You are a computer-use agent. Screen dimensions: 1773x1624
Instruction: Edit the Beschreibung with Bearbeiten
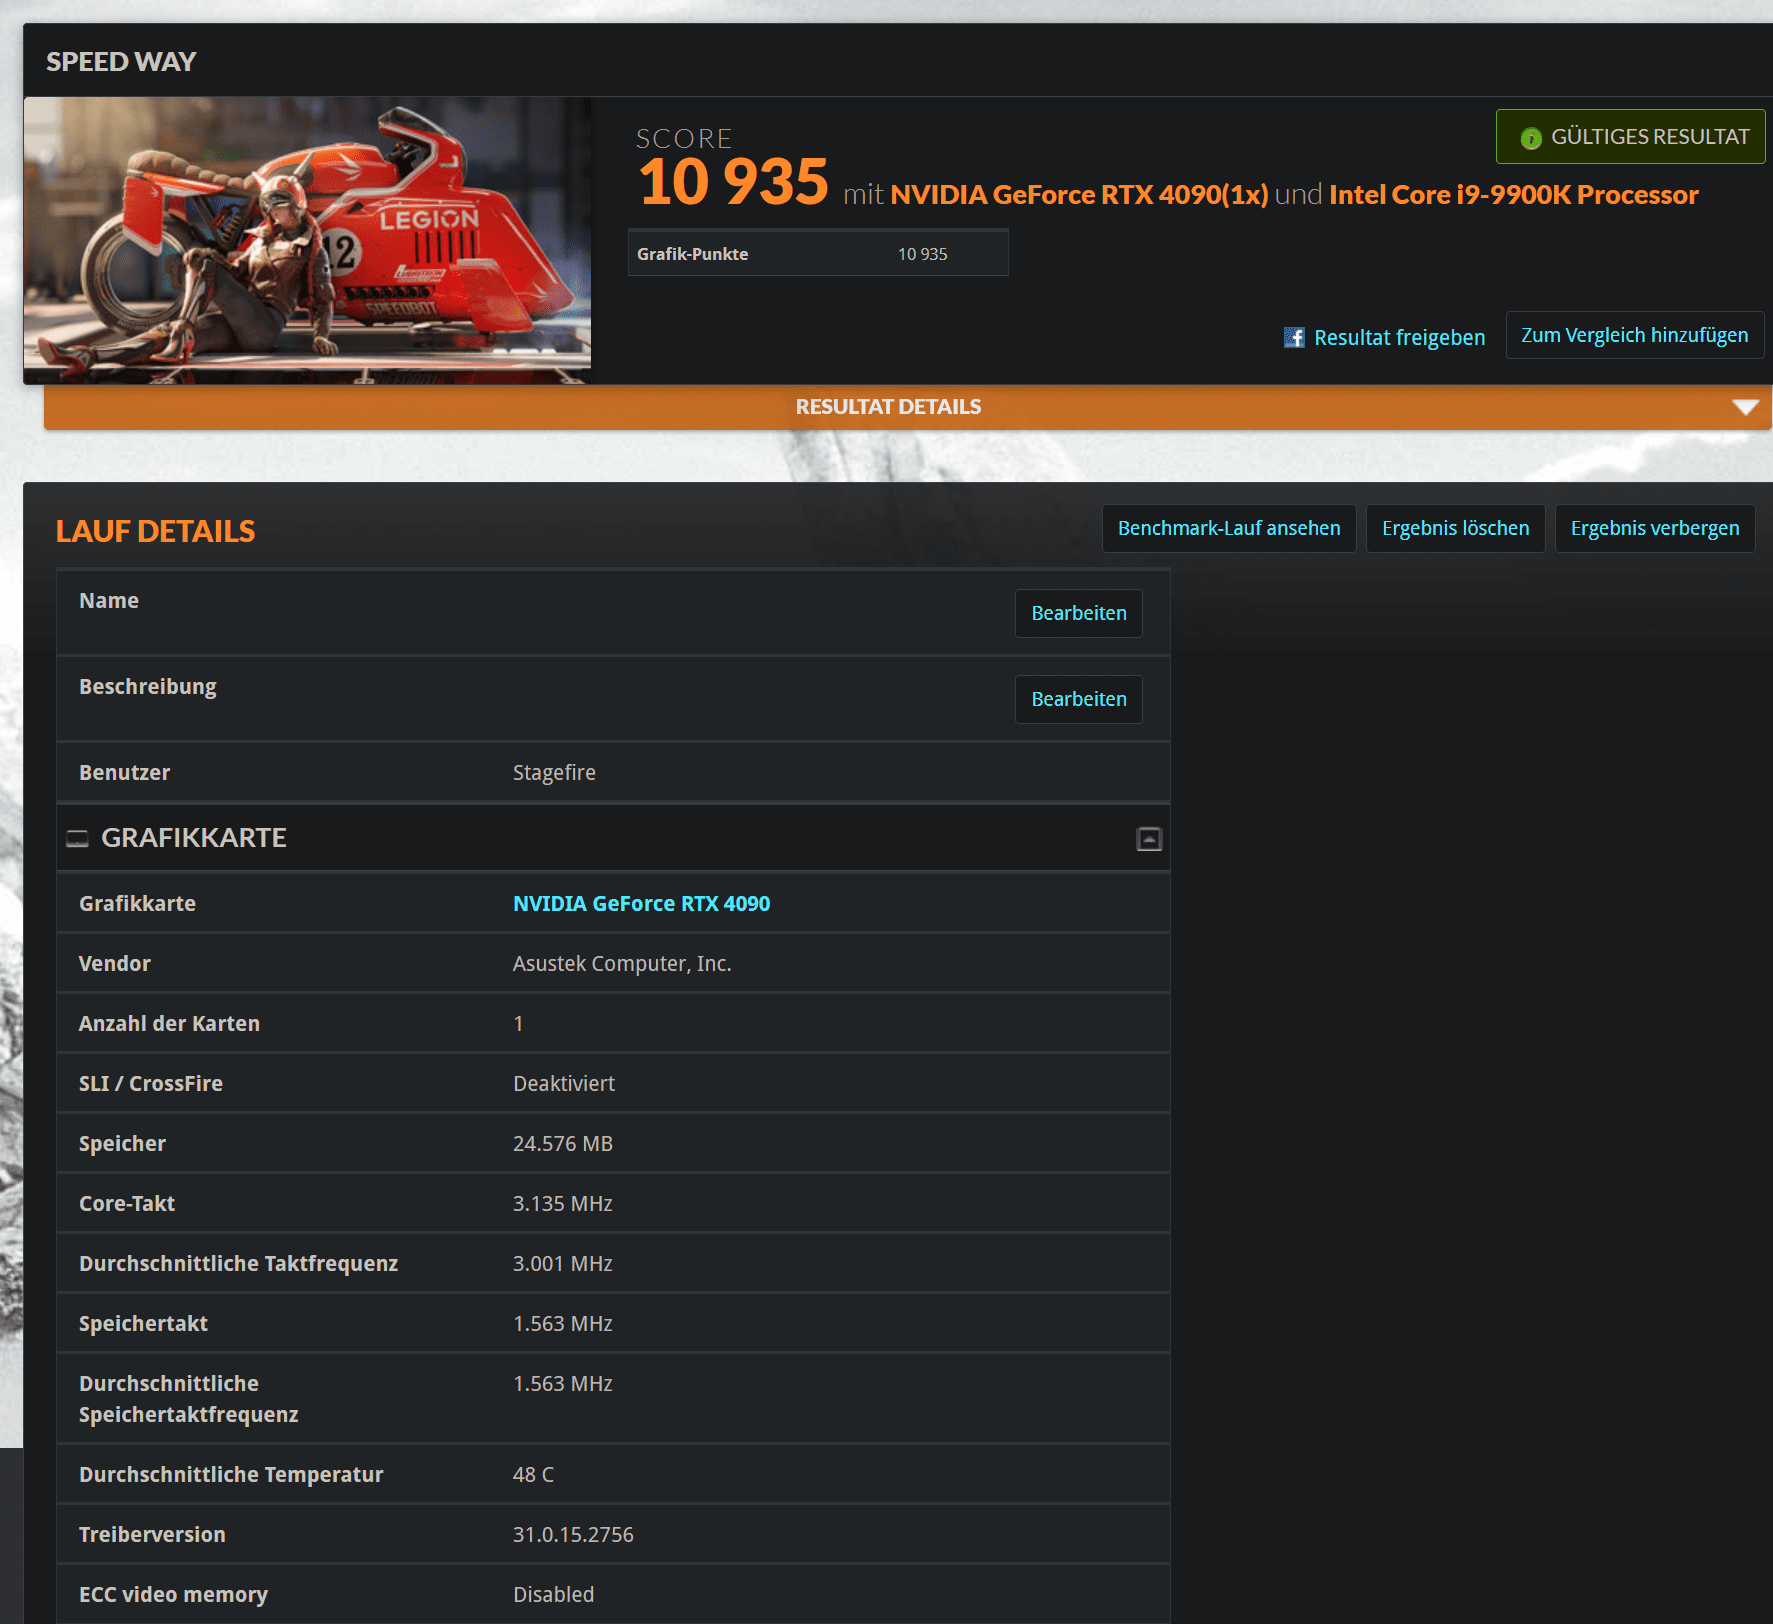1078,699
